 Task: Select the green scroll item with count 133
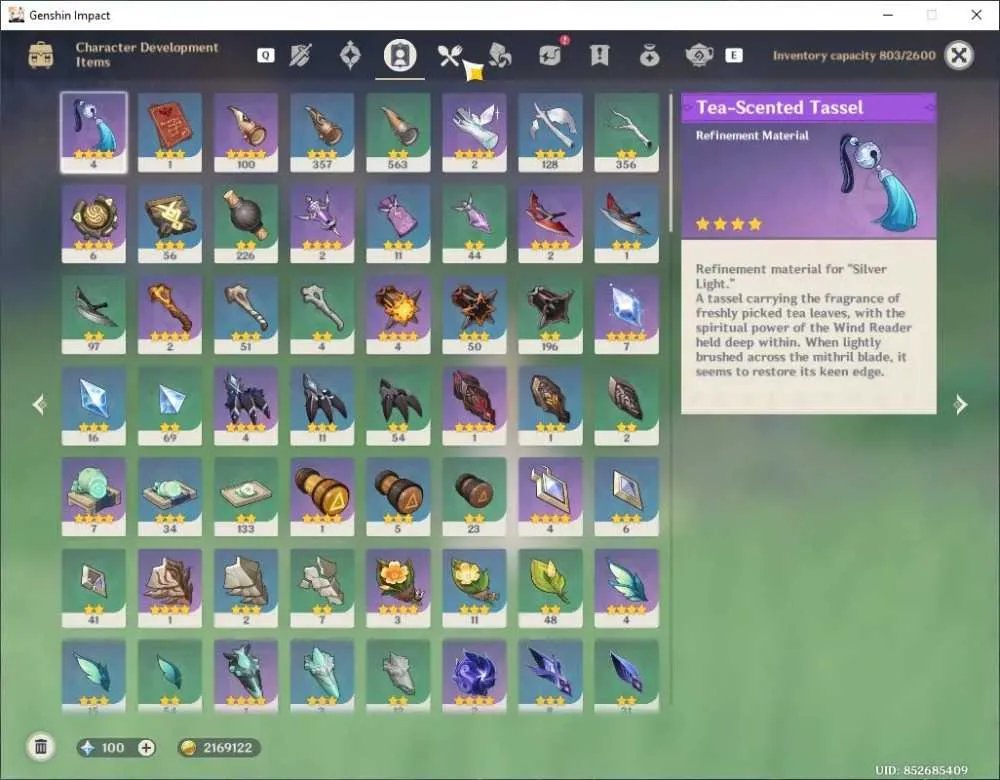(x=246, y=497)
